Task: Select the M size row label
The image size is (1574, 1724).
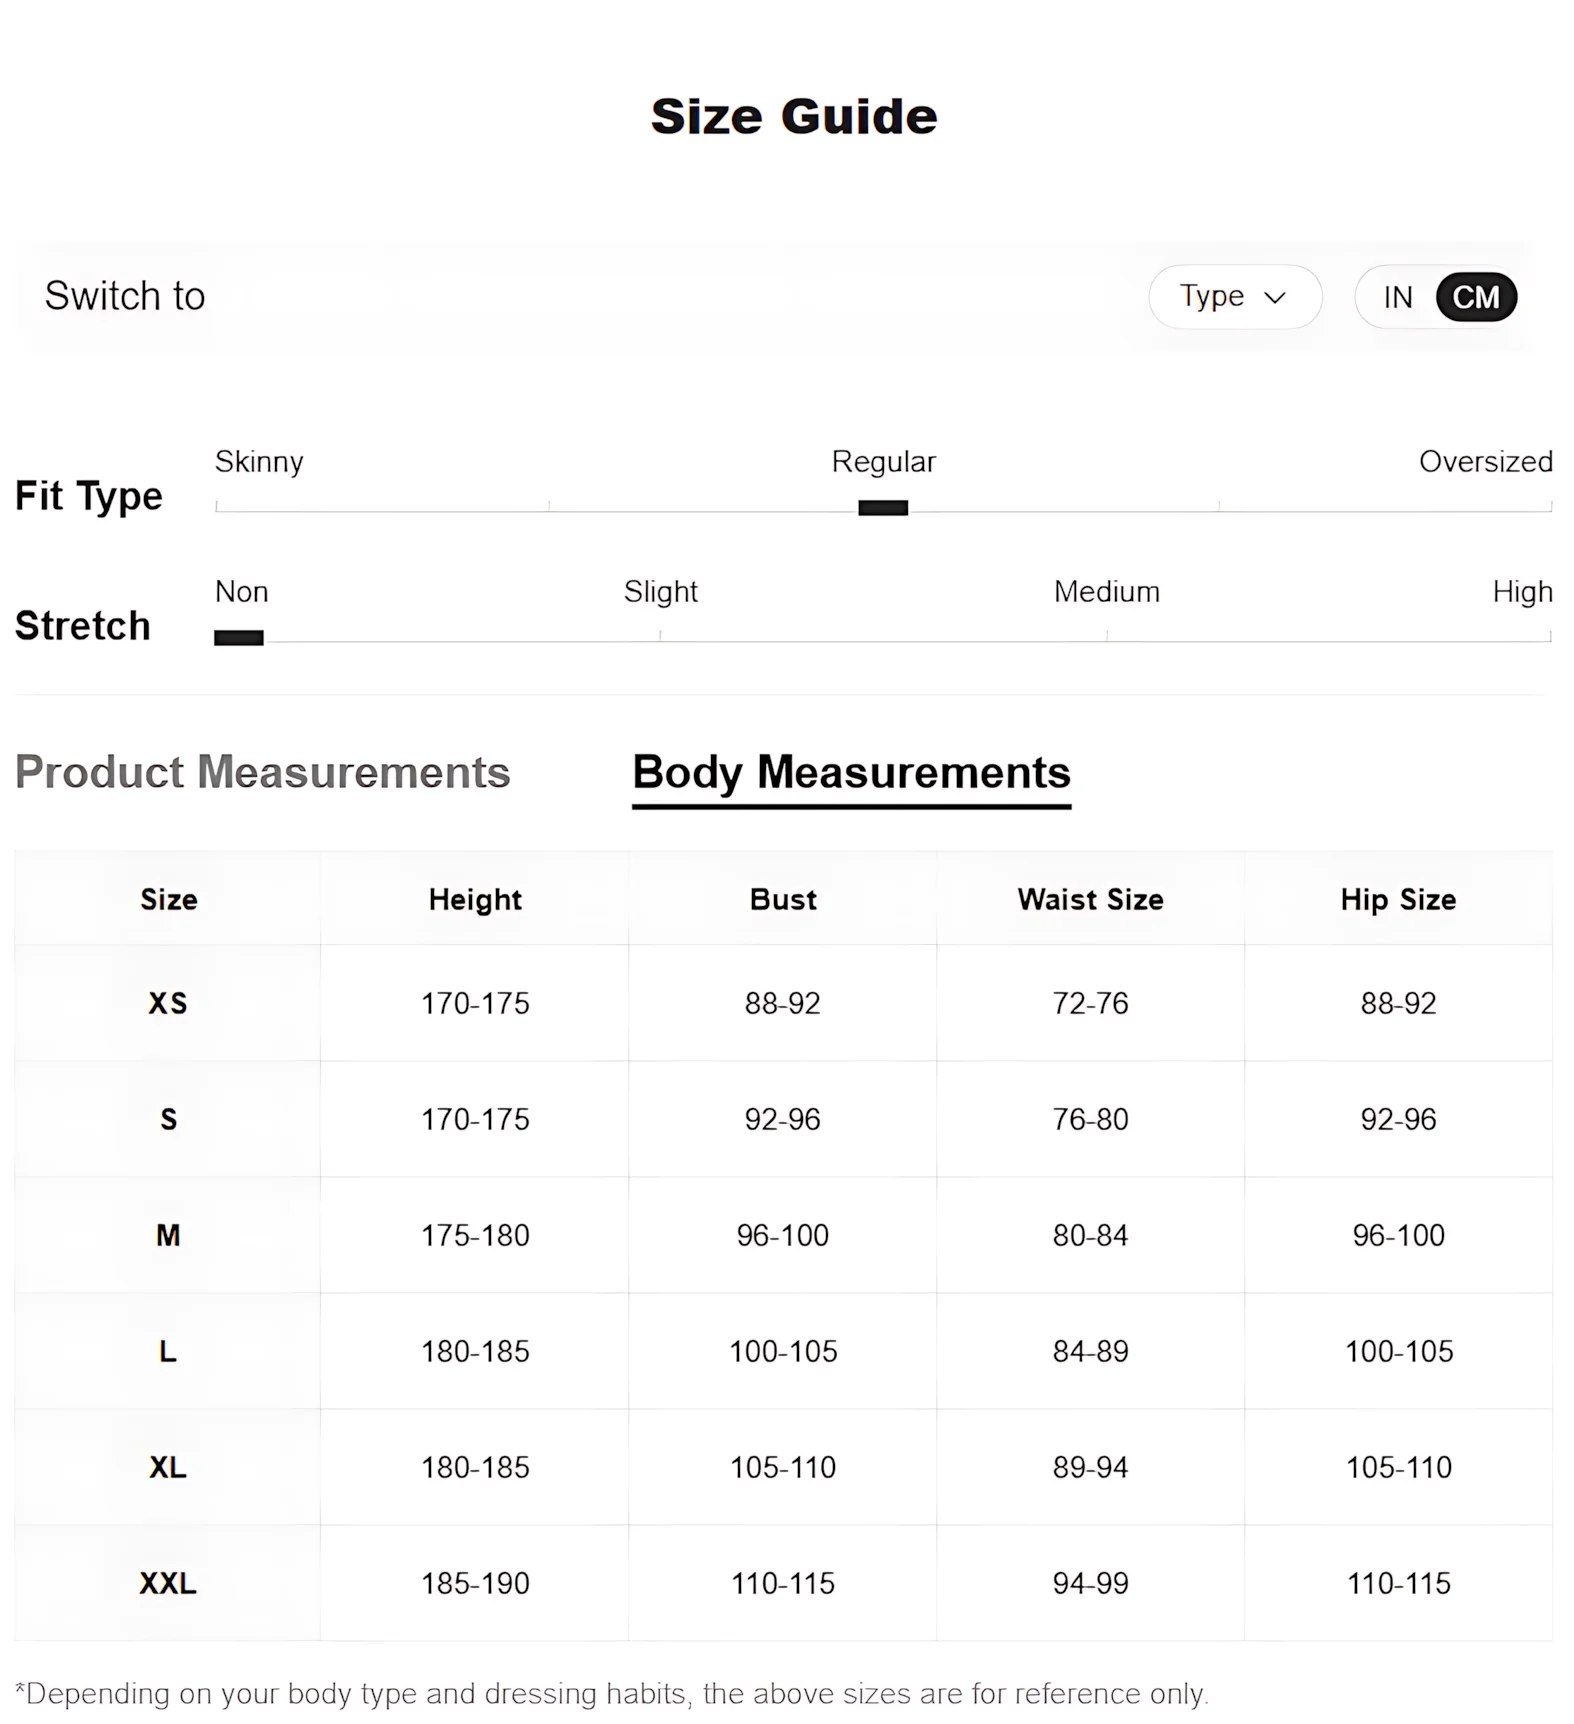Action: point(168,1236)
